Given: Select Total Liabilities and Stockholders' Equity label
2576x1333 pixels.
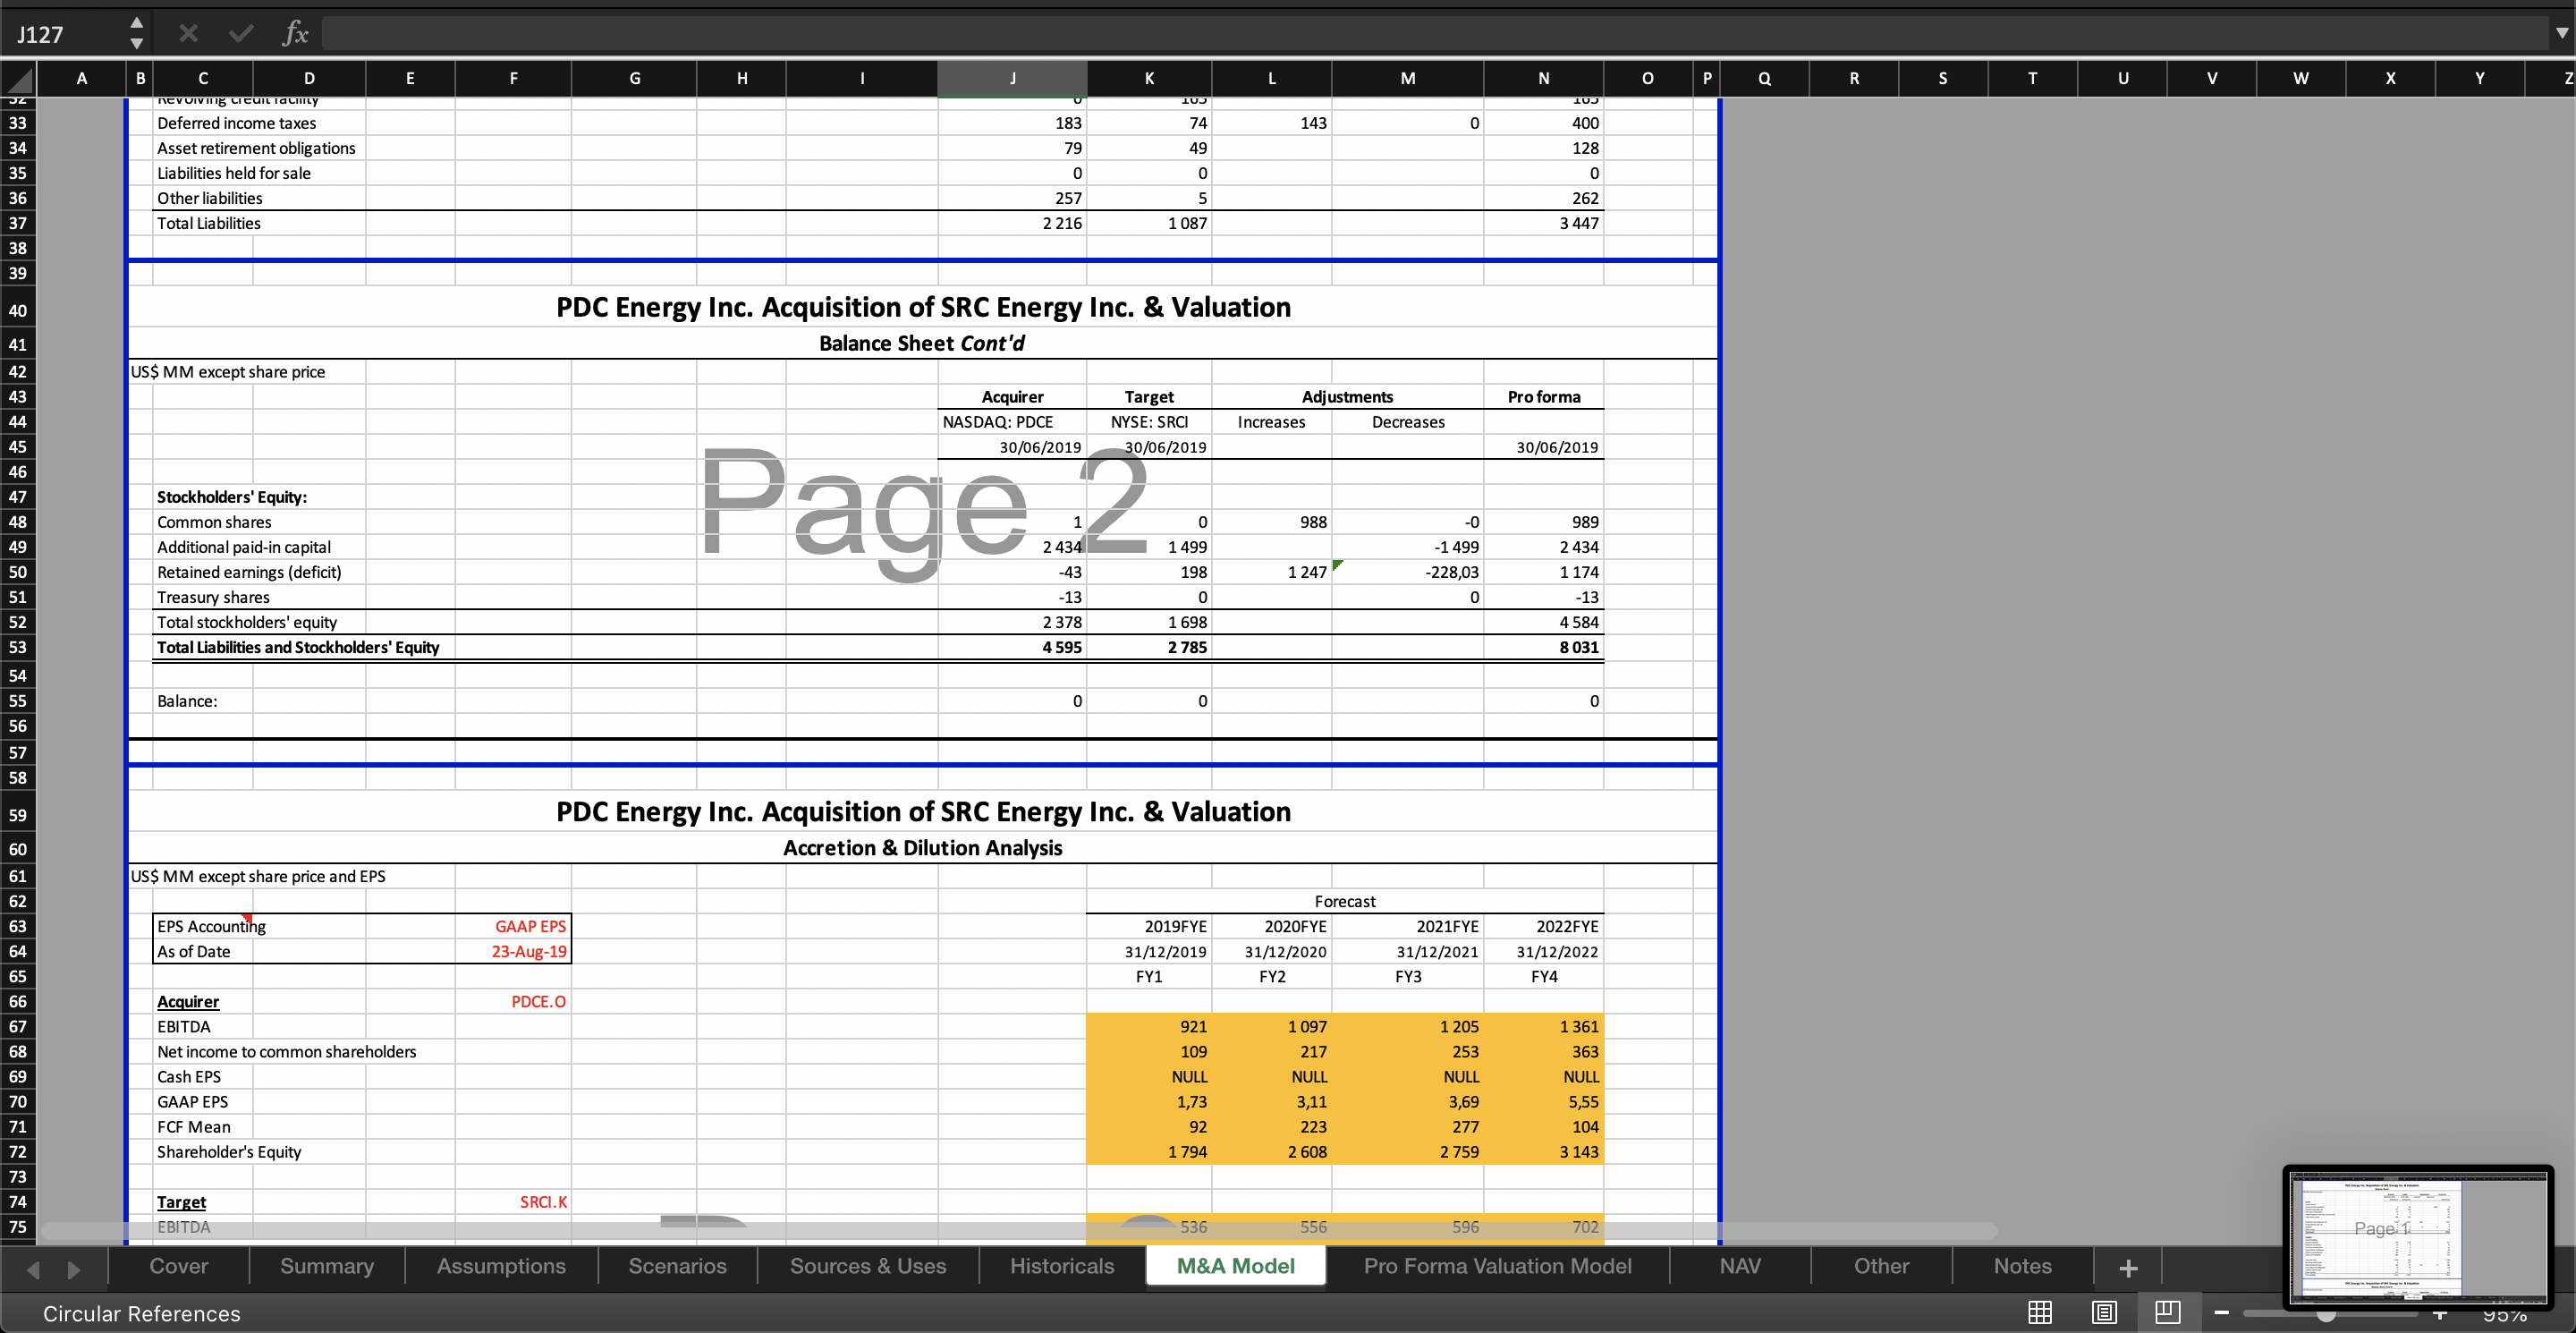Looking at the screenshot, I should click(x=297, y=647).
